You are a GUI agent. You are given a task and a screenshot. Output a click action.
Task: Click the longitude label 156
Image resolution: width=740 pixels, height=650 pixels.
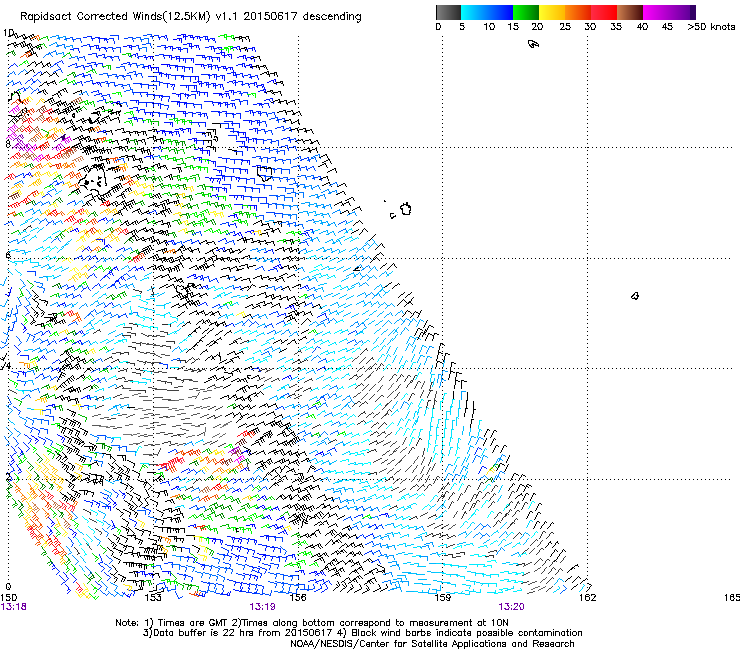pyautogui.click(x=298, y=598)
